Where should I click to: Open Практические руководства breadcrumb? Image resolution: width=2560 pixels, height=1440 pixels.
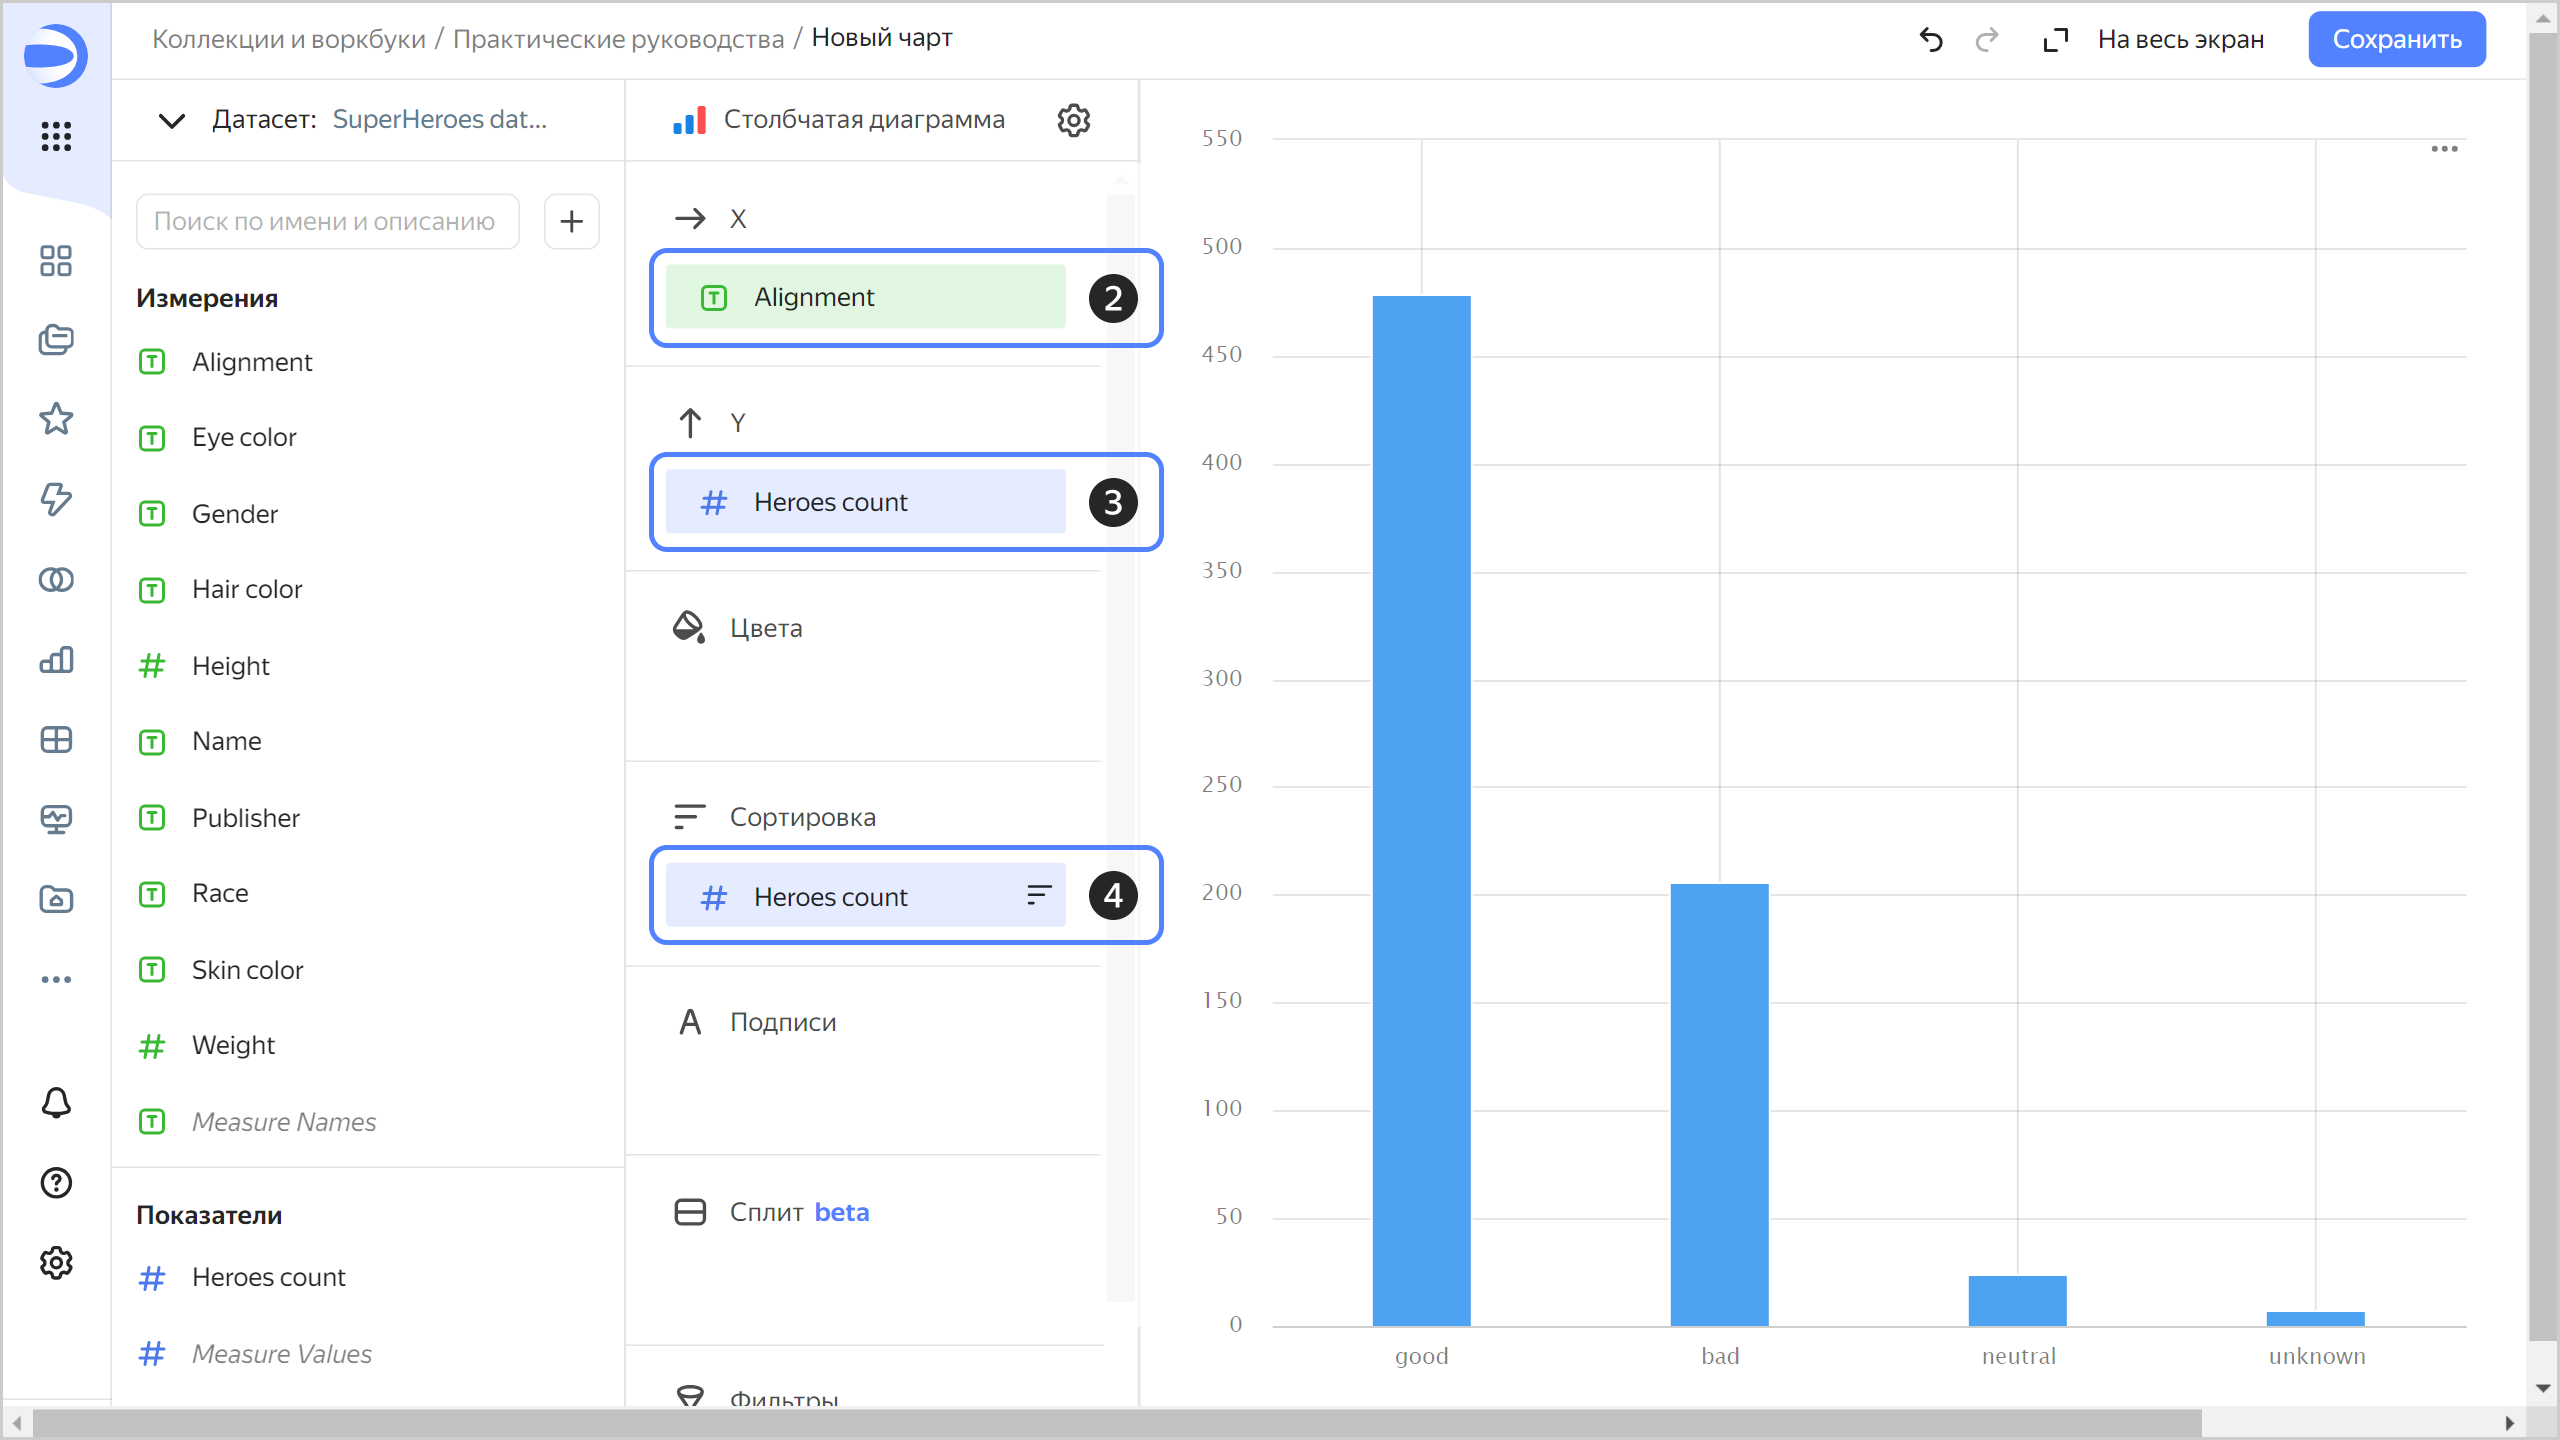tap(618, 39)
